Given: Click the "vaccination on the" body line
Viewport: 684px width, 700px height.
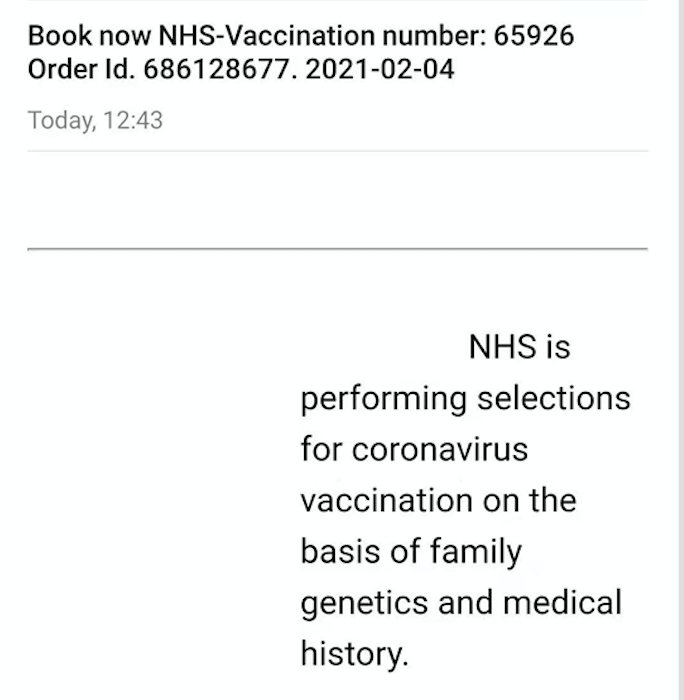Looking at the screenshot, I should [x=438, y=500].
